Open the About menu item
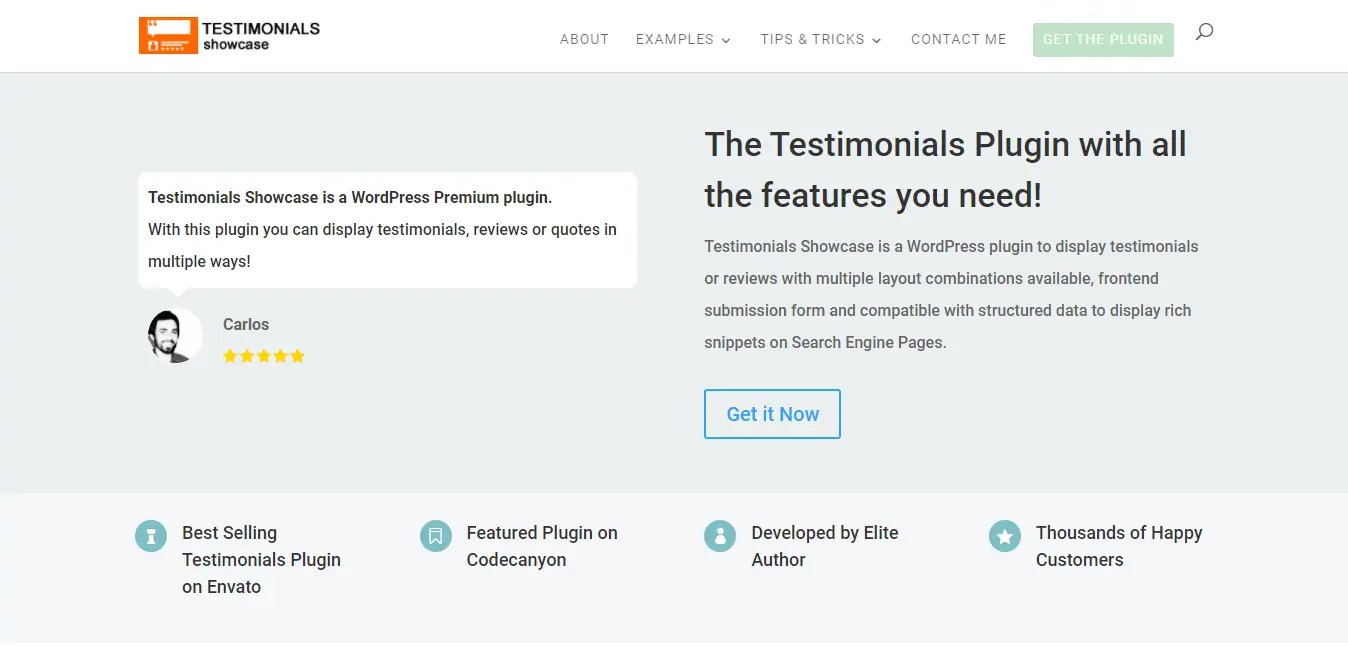This screenshot has width=1348, height=646. click(584, 40)
